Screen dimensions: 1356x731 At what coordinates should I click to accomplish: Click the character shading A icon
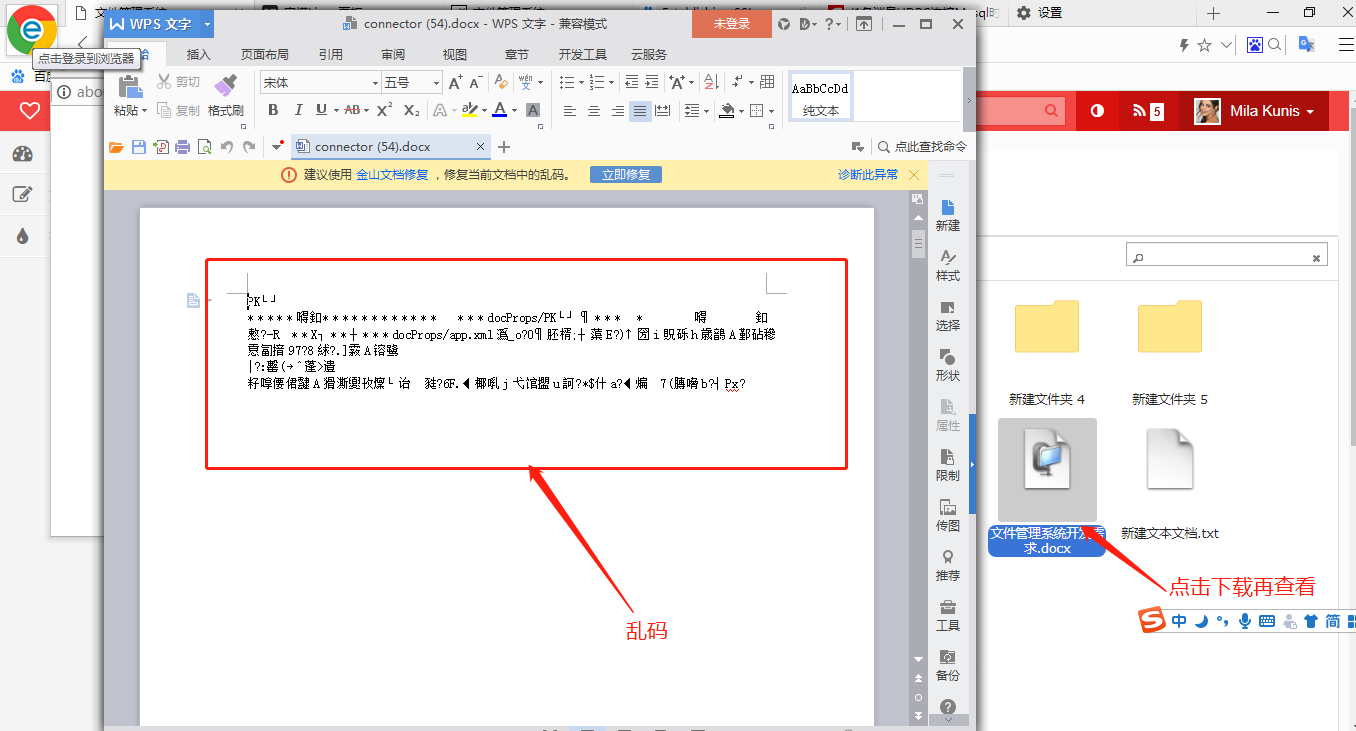(x=533, y=110)
